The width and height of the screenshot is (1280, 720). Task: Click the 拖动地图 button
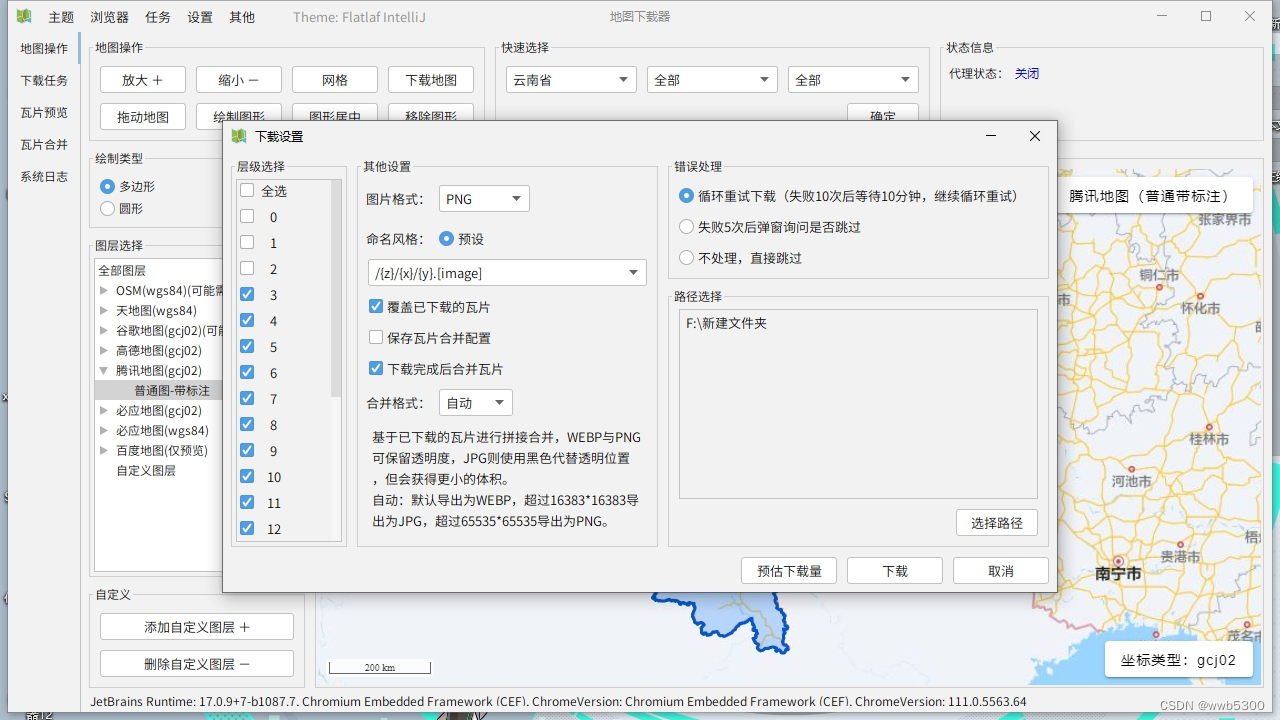(x=143, y=116)
